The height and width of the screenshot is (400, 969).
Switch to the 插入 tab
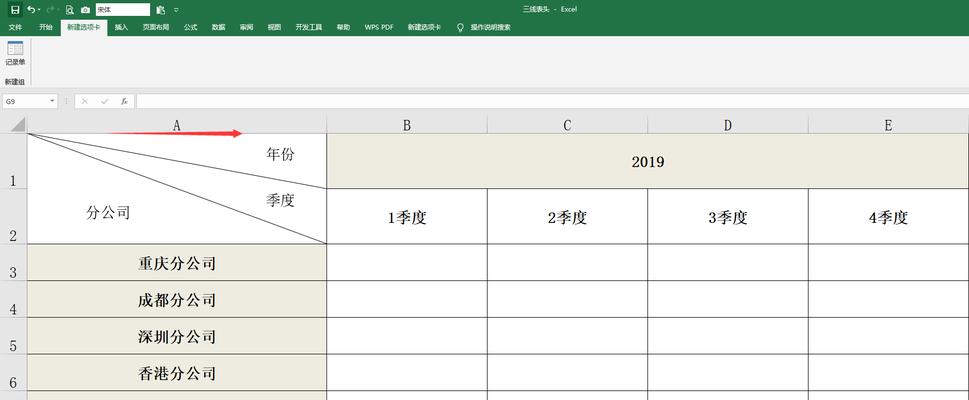pos(122,27)
